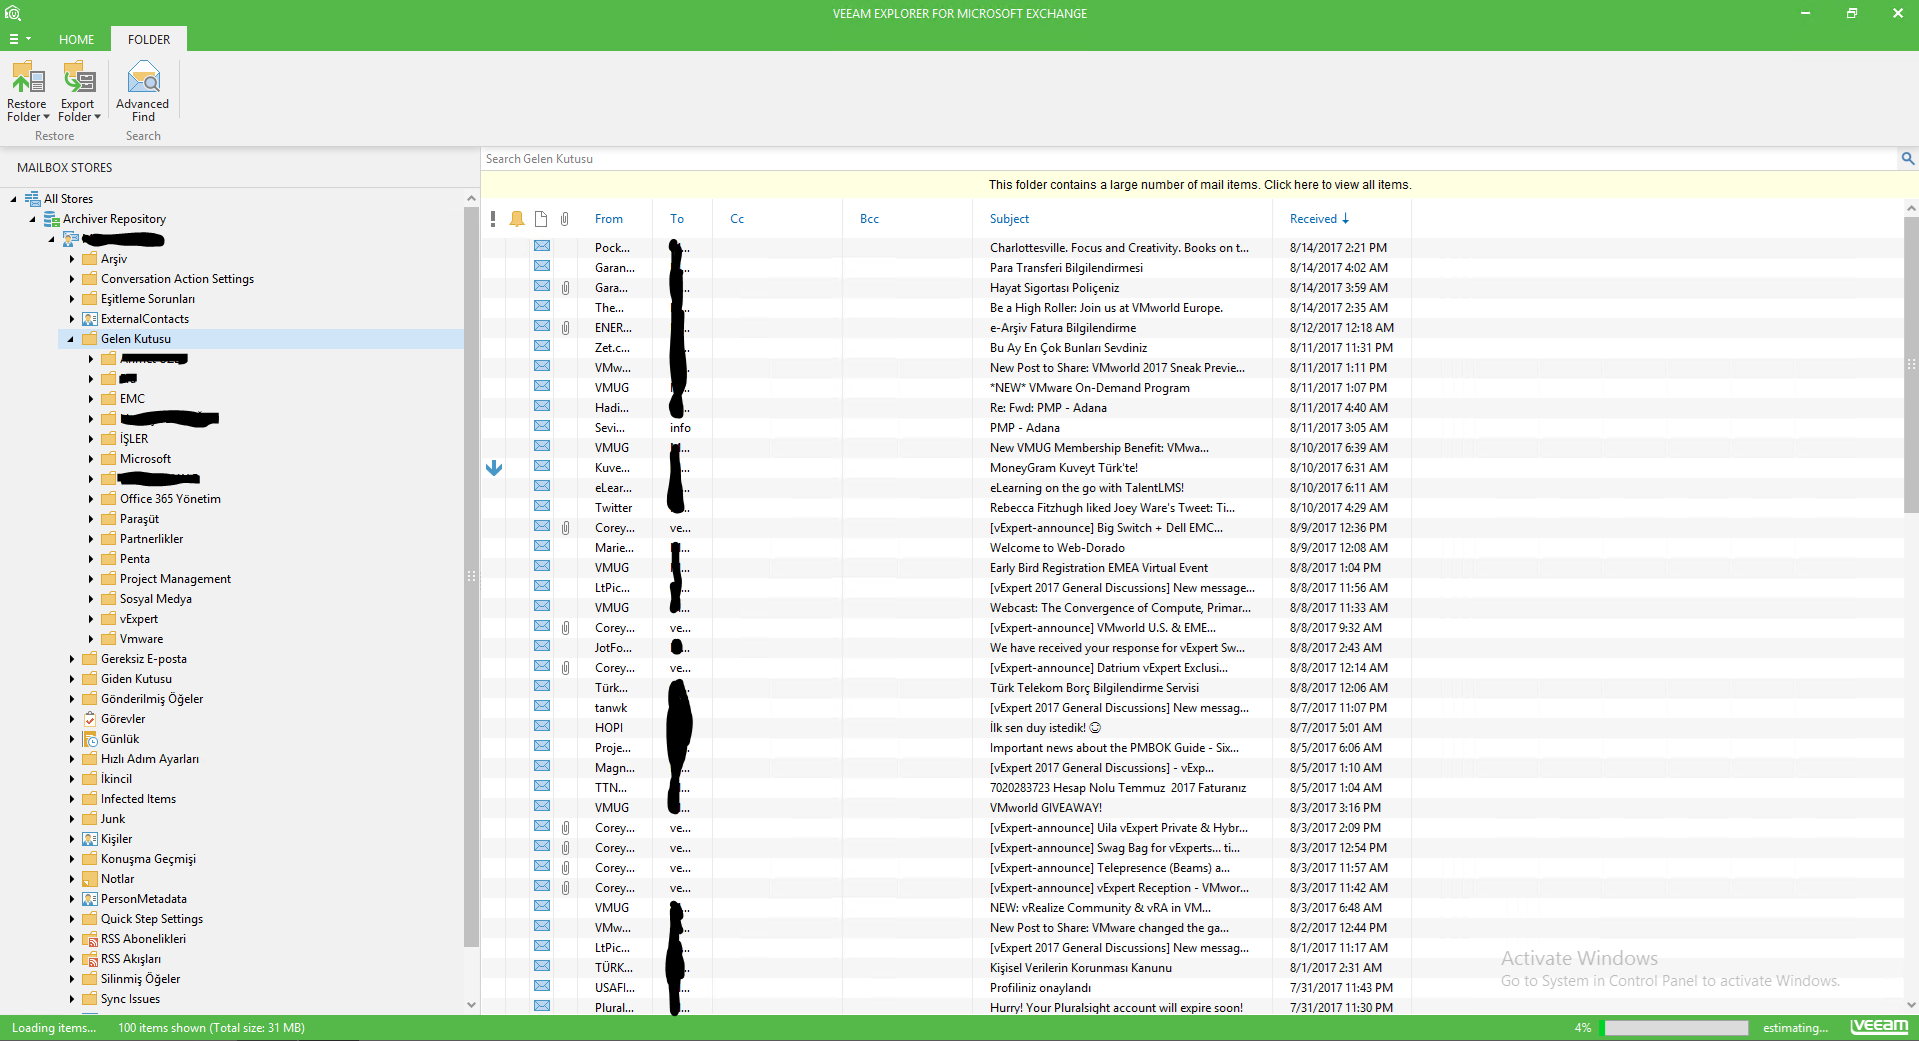Click the Notlar notes folder icon
This screenshot has width=1919, height=1041.
coord(89,879)
